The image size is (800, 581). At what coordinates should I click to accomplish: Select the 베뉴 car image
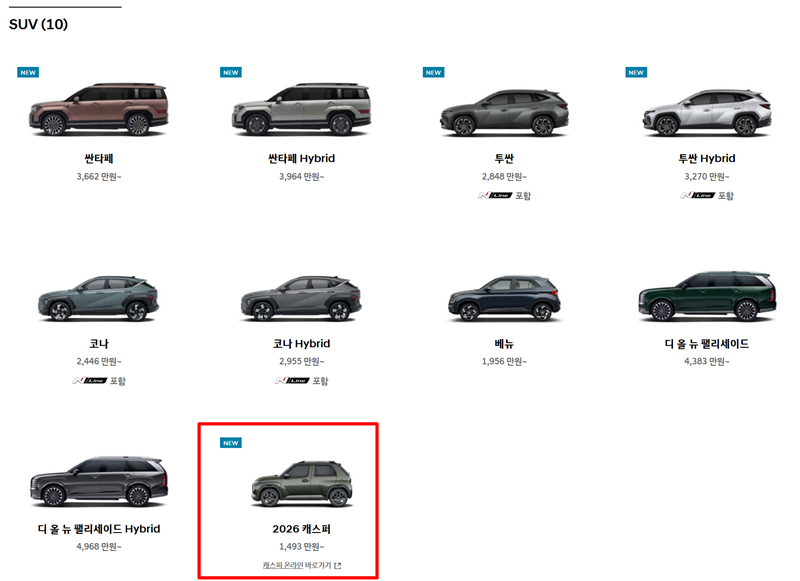pos(504,298)
